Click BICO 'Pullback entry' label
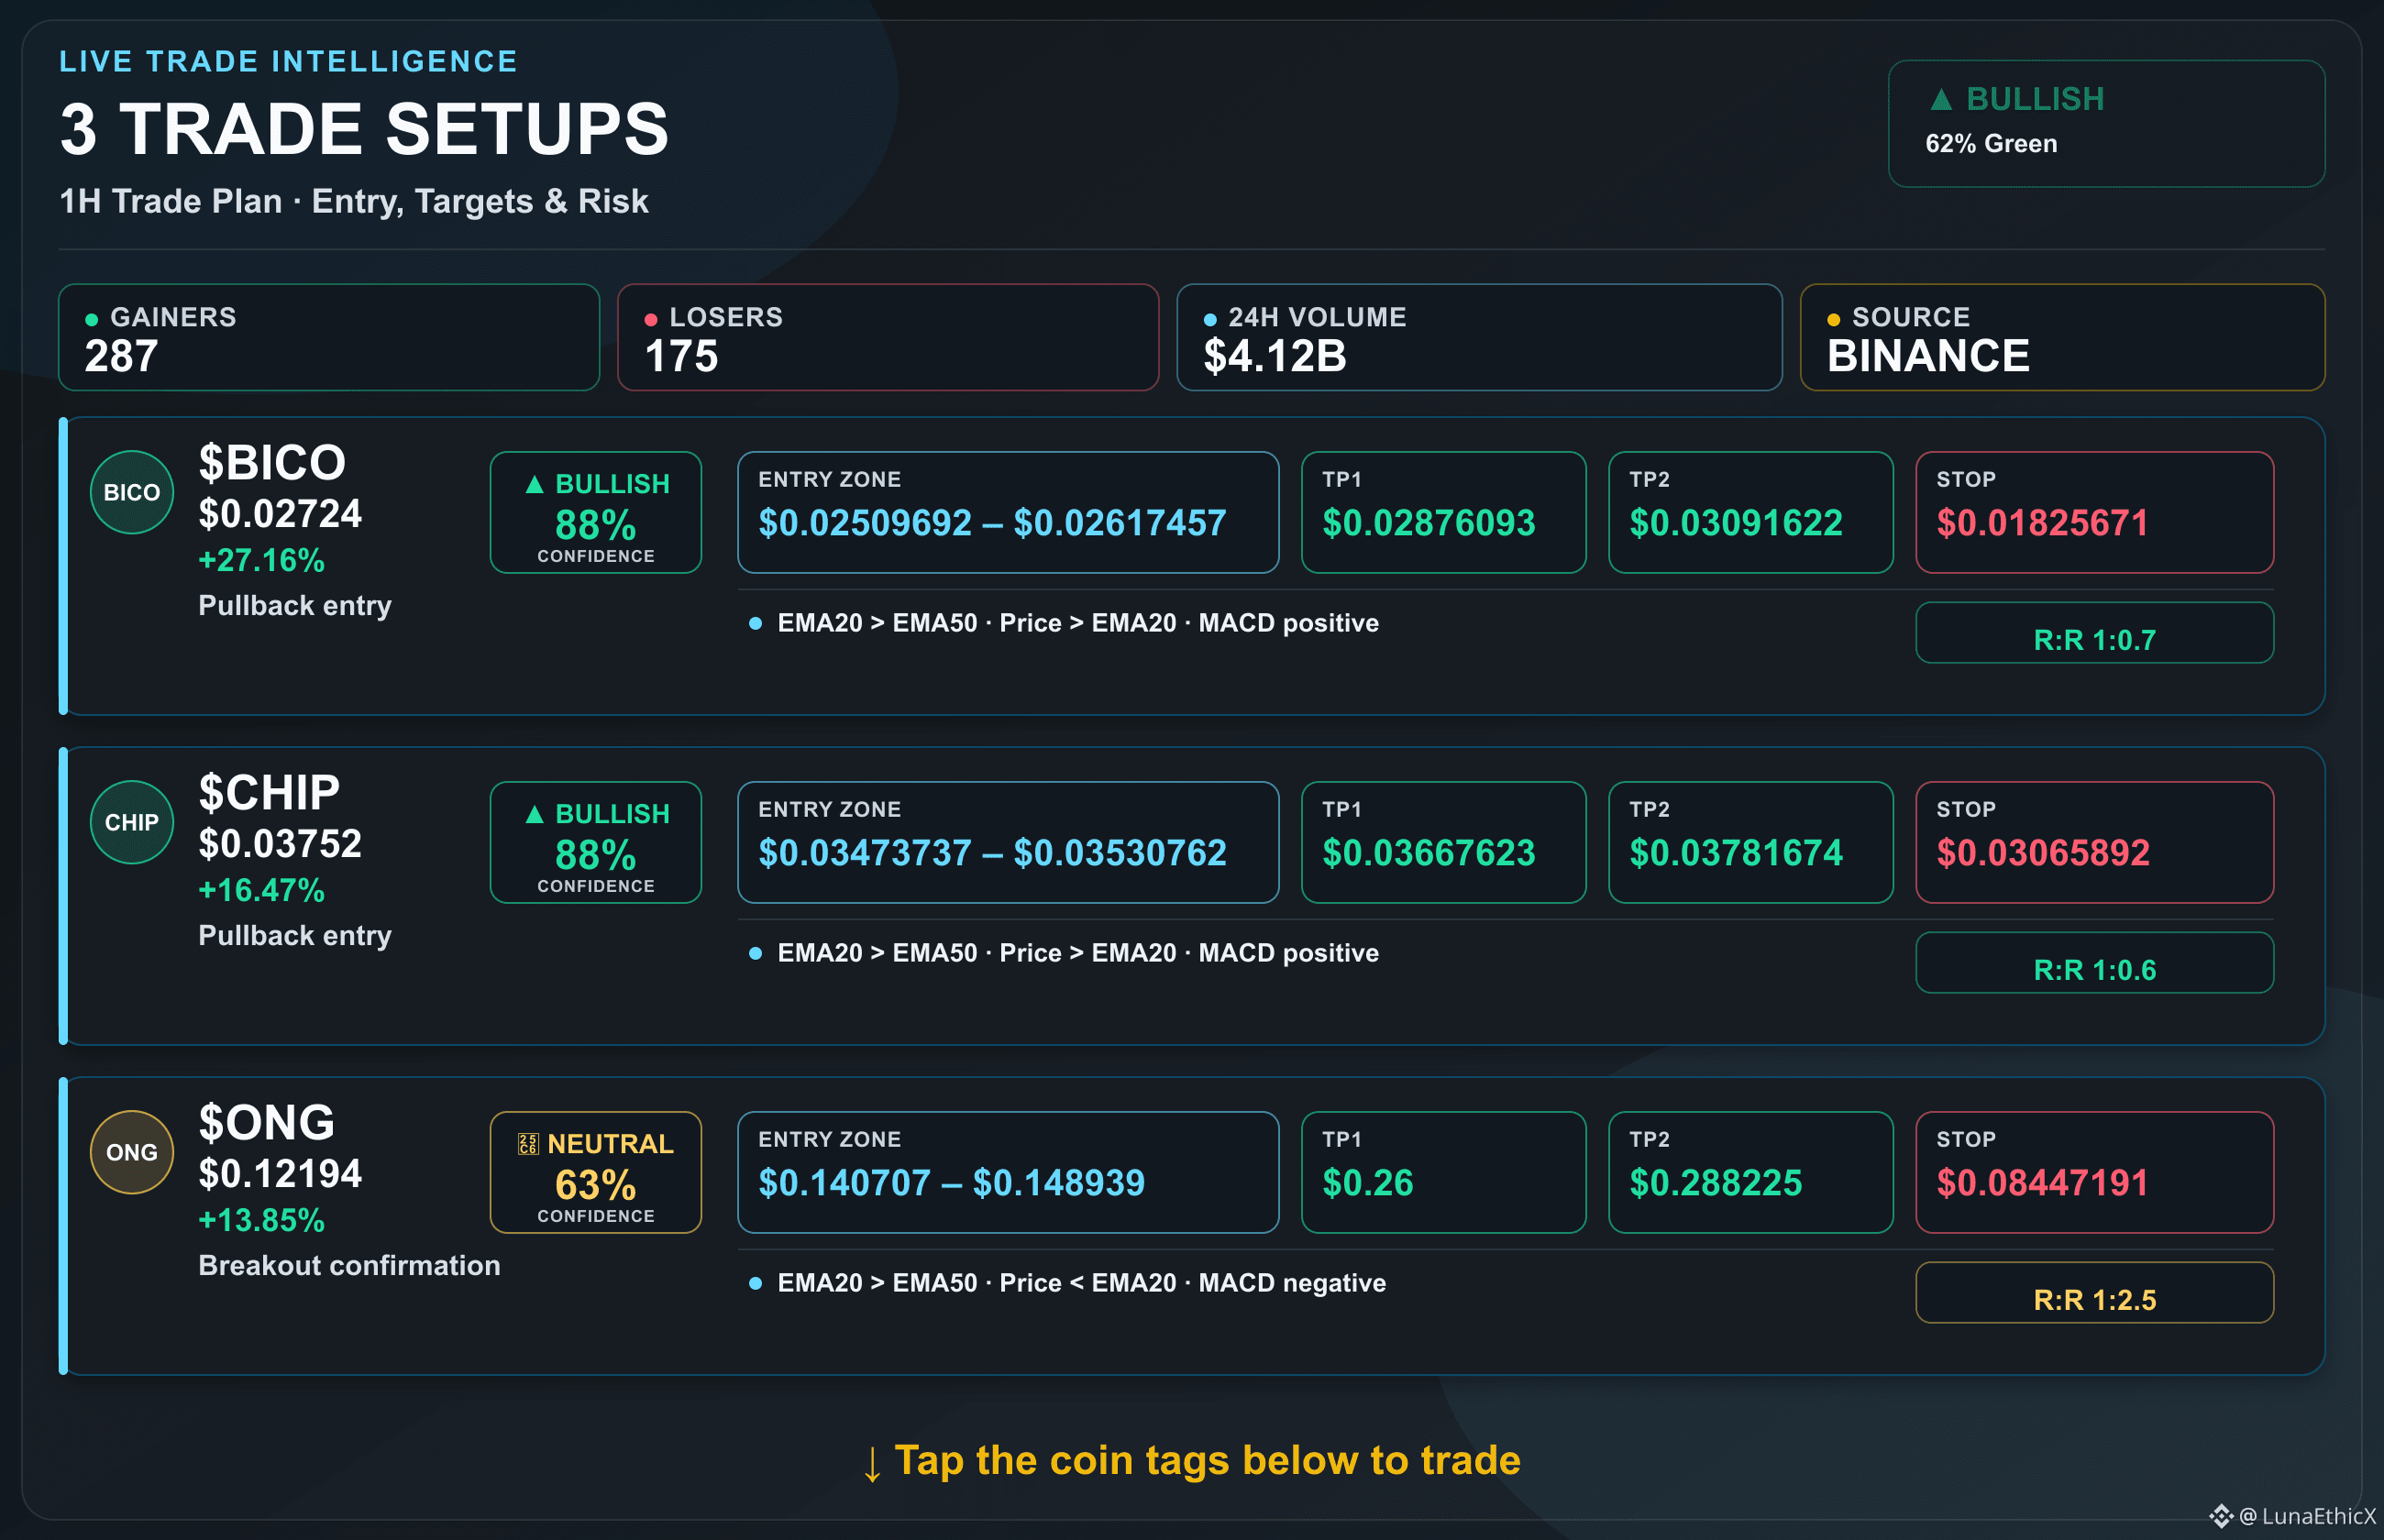The height and width of the screenshot is (1540, 2384). (x=295, y=606)
